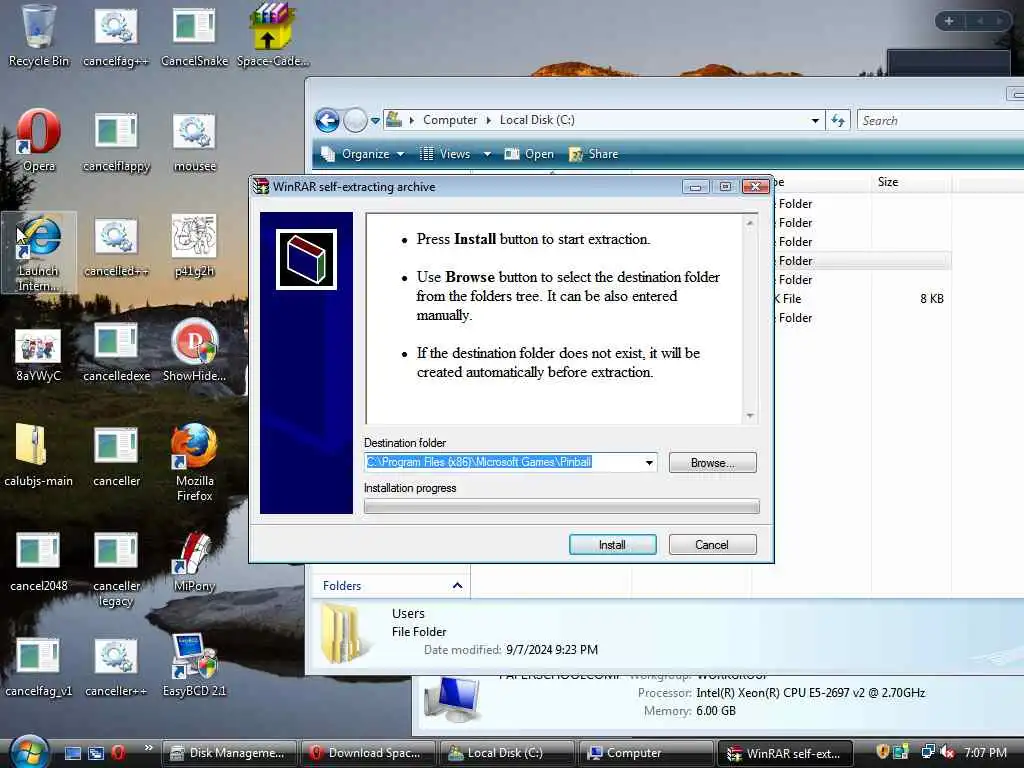
Task: Click scroll up arrow in instructions box
Action: (750, 223)
